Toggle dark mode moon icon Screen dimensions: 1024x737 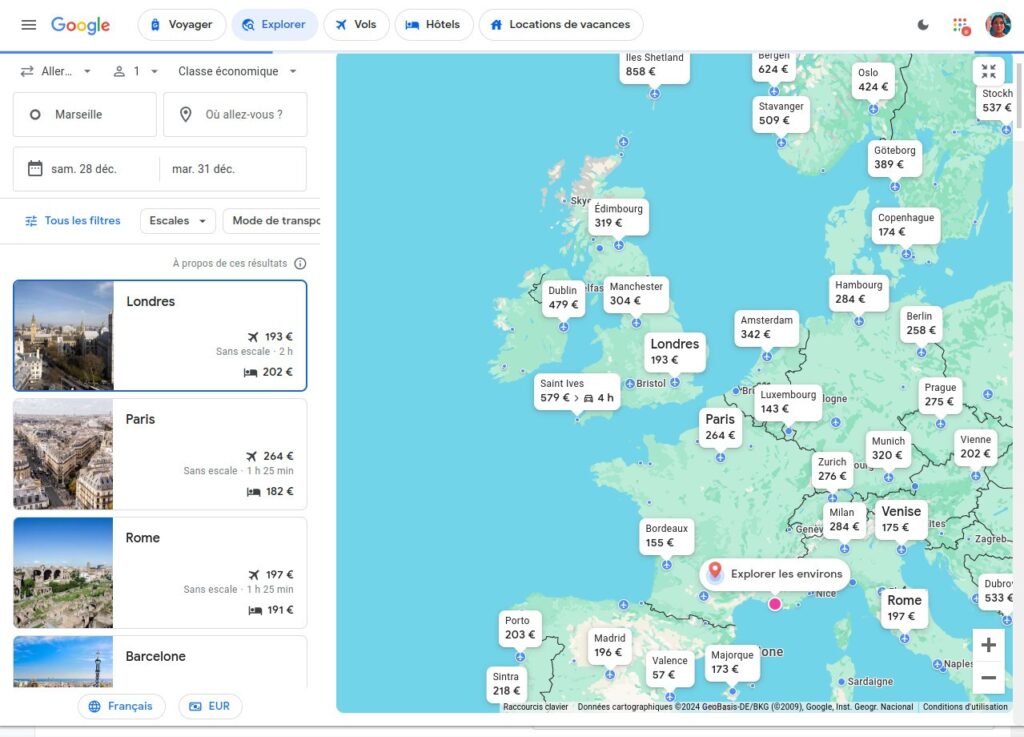(x=923, y=25)
